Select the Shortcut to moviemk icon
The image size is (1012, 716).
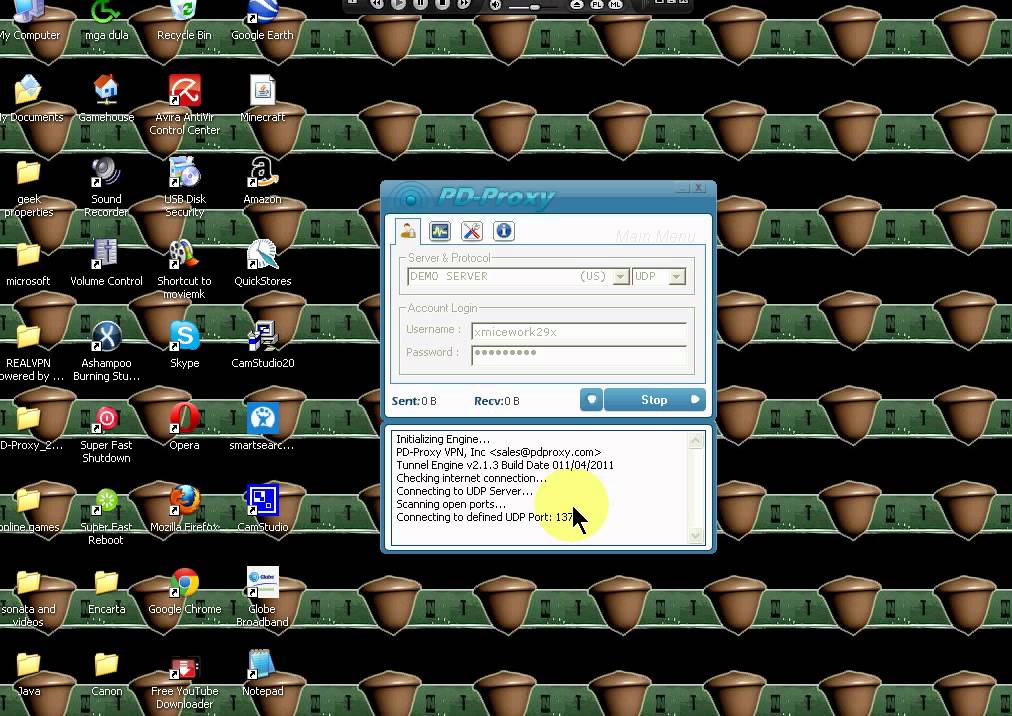click(184, 269)
